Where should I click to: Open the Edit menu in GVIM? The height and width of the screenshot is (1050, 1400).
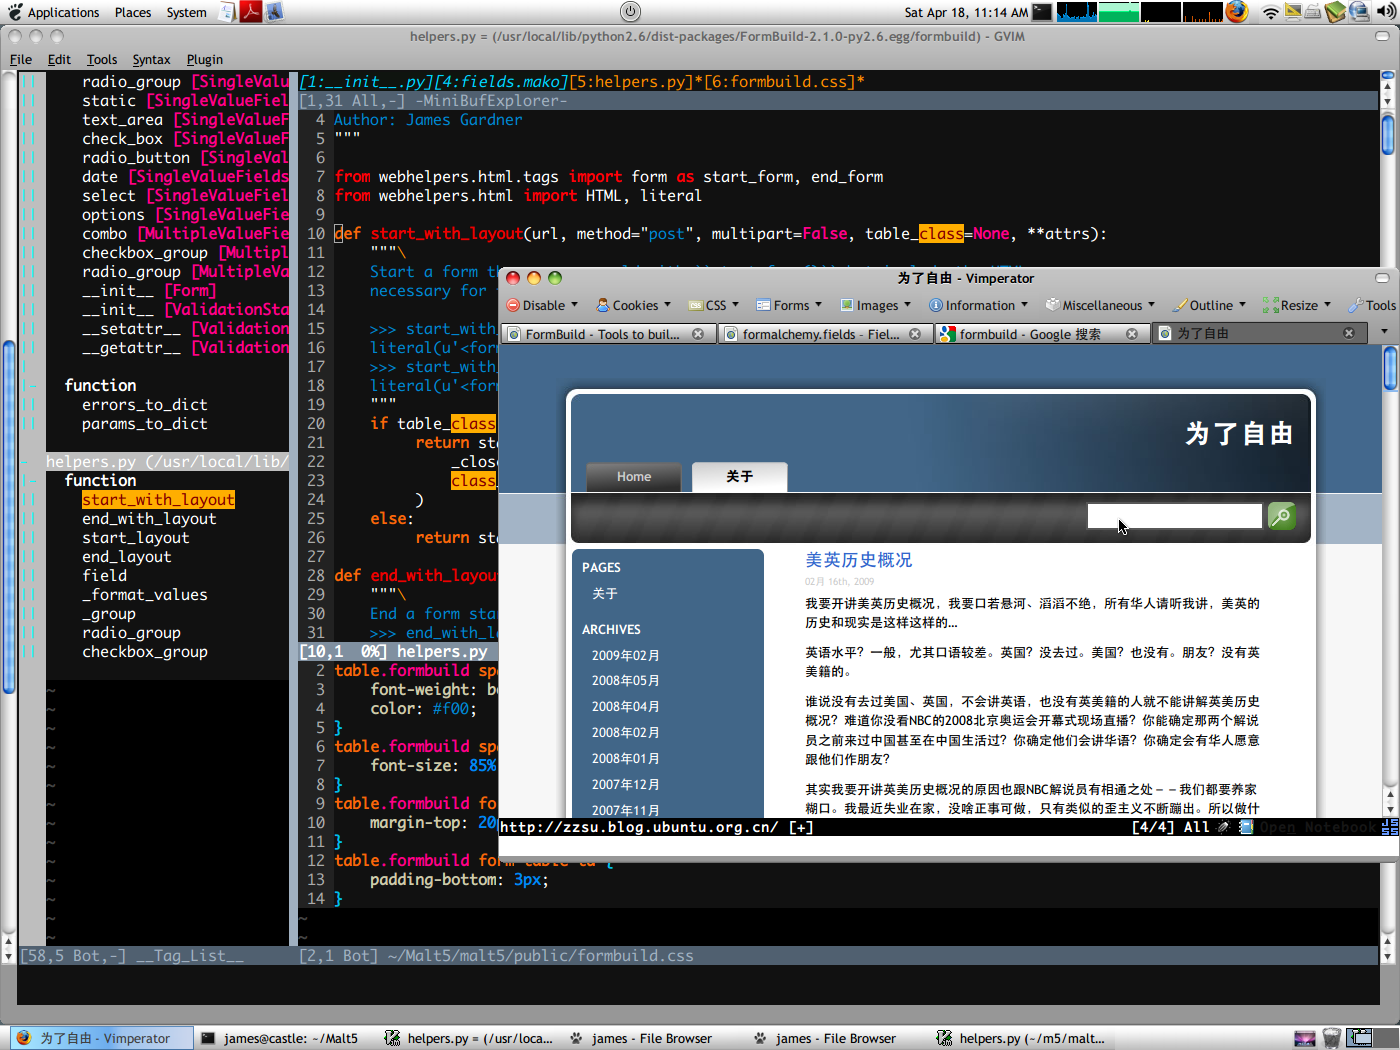pyautogui.click(x=59, y=59)
